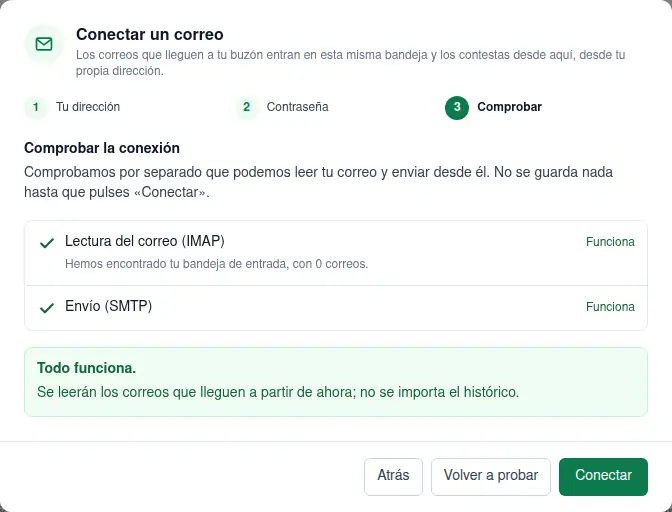The image size is (672, 512).
Task: Click the envelope mail icon in header
Action: tap(44, 44)
